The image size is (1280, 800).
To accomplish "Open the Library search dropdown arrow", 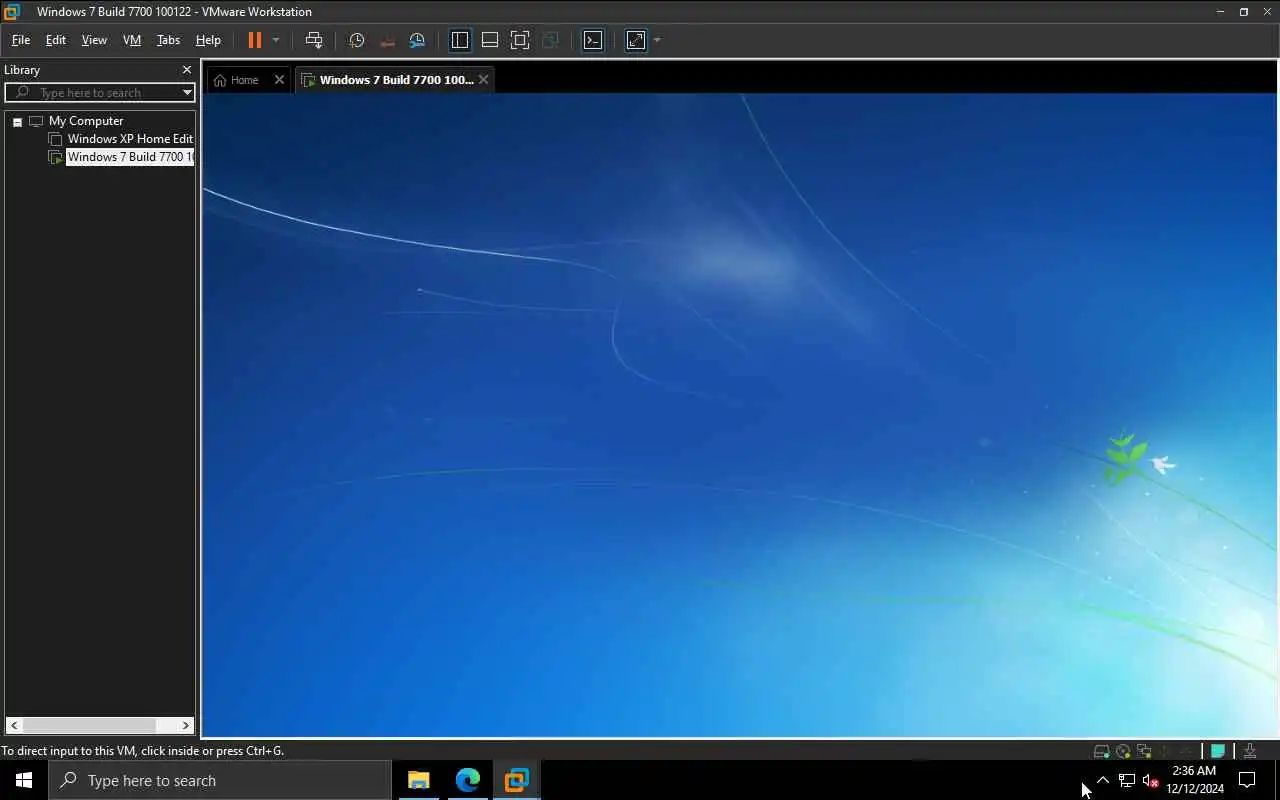I will pos(187,93).
